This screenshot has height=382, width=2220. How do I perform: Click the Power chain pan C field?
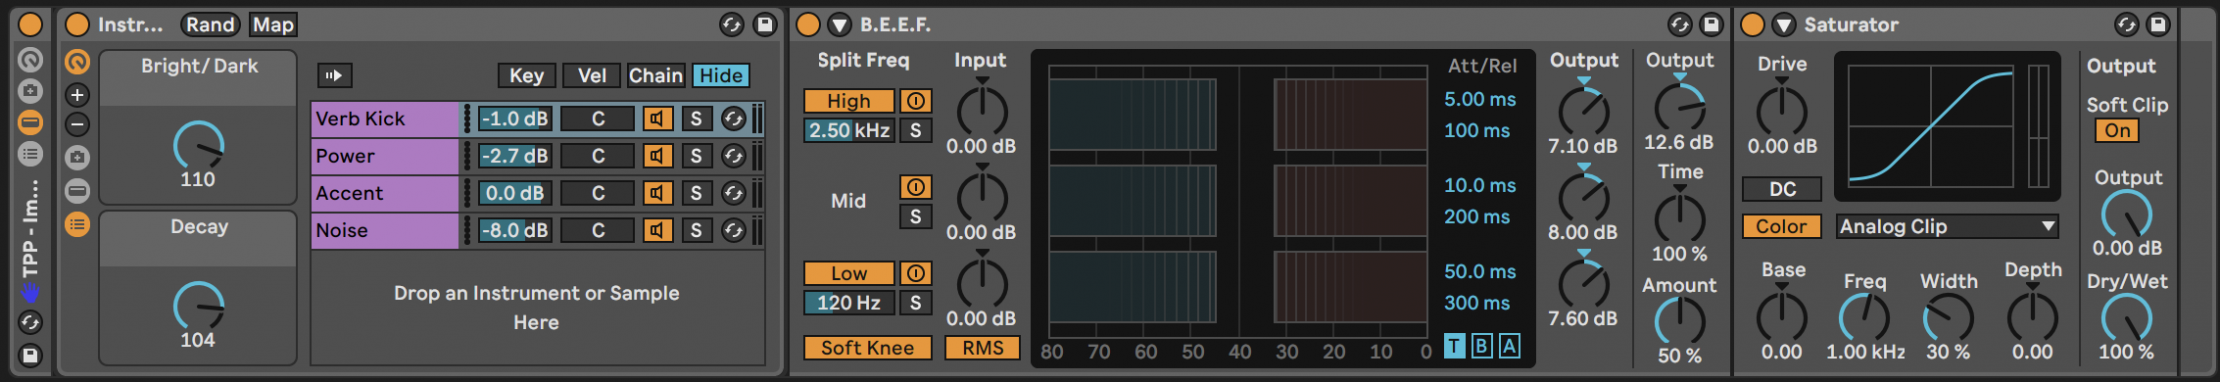597,156
